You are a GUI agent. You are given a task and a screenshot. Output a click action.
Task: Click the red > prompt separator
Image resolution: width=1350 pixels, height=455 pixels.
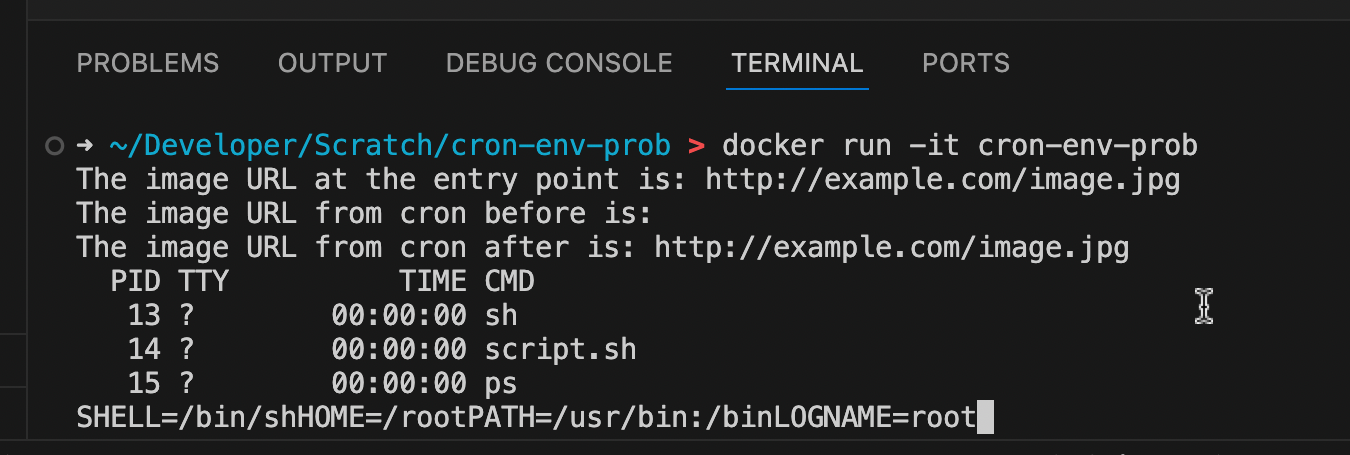(697, 147)
